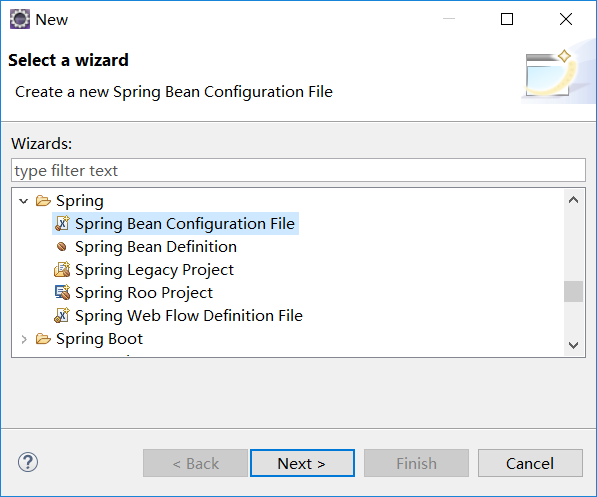Collapse the Spring category
This screenshot has height=497, width=597.
click(x=24, y=201)
